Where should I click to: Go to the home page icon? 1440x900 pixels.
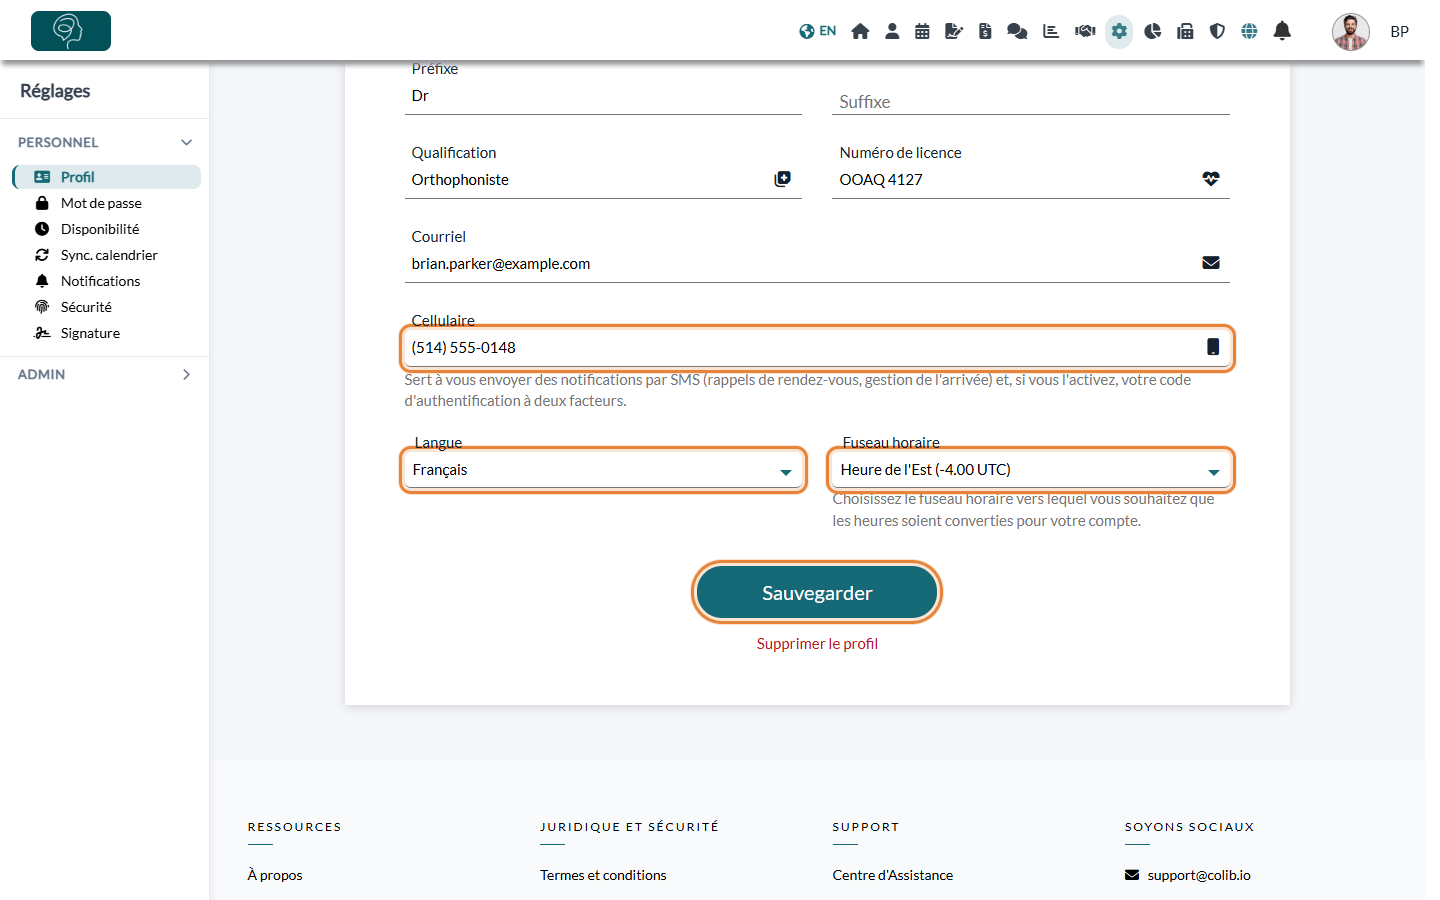[860, 31]
